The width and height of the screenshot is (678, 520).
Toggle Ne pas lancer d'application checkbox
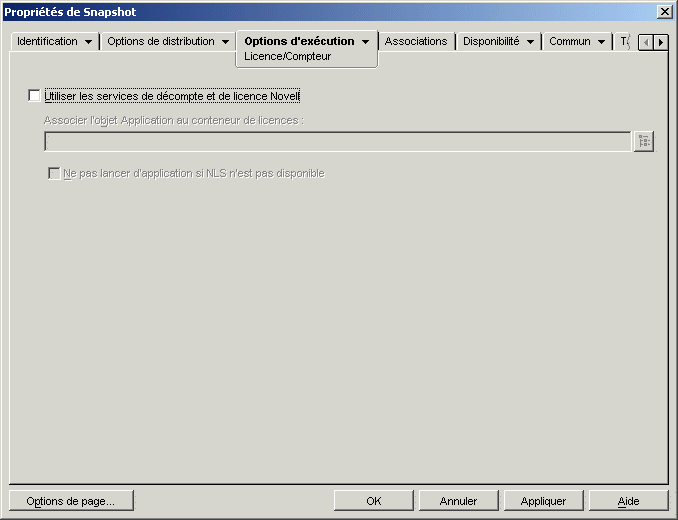54,173
